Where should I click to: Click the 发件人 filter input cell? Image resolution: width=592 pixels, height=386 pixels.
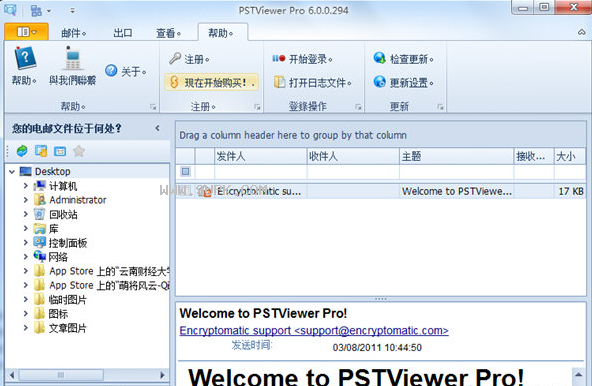[x=261, y=172]
